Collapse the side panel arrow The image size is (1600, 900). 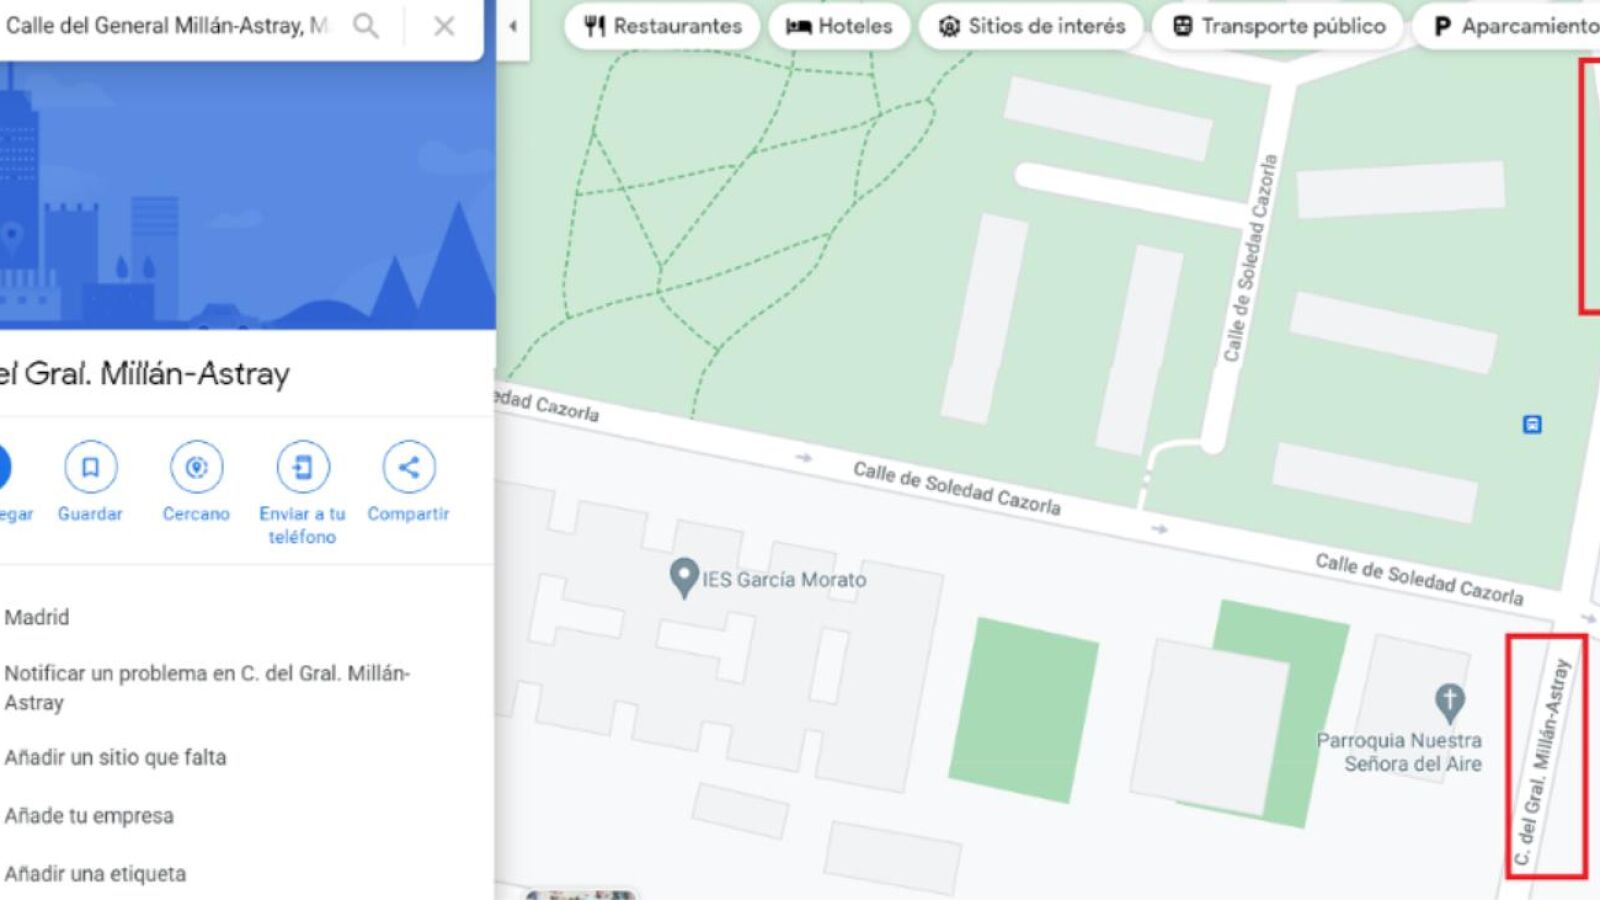[513, 27]
